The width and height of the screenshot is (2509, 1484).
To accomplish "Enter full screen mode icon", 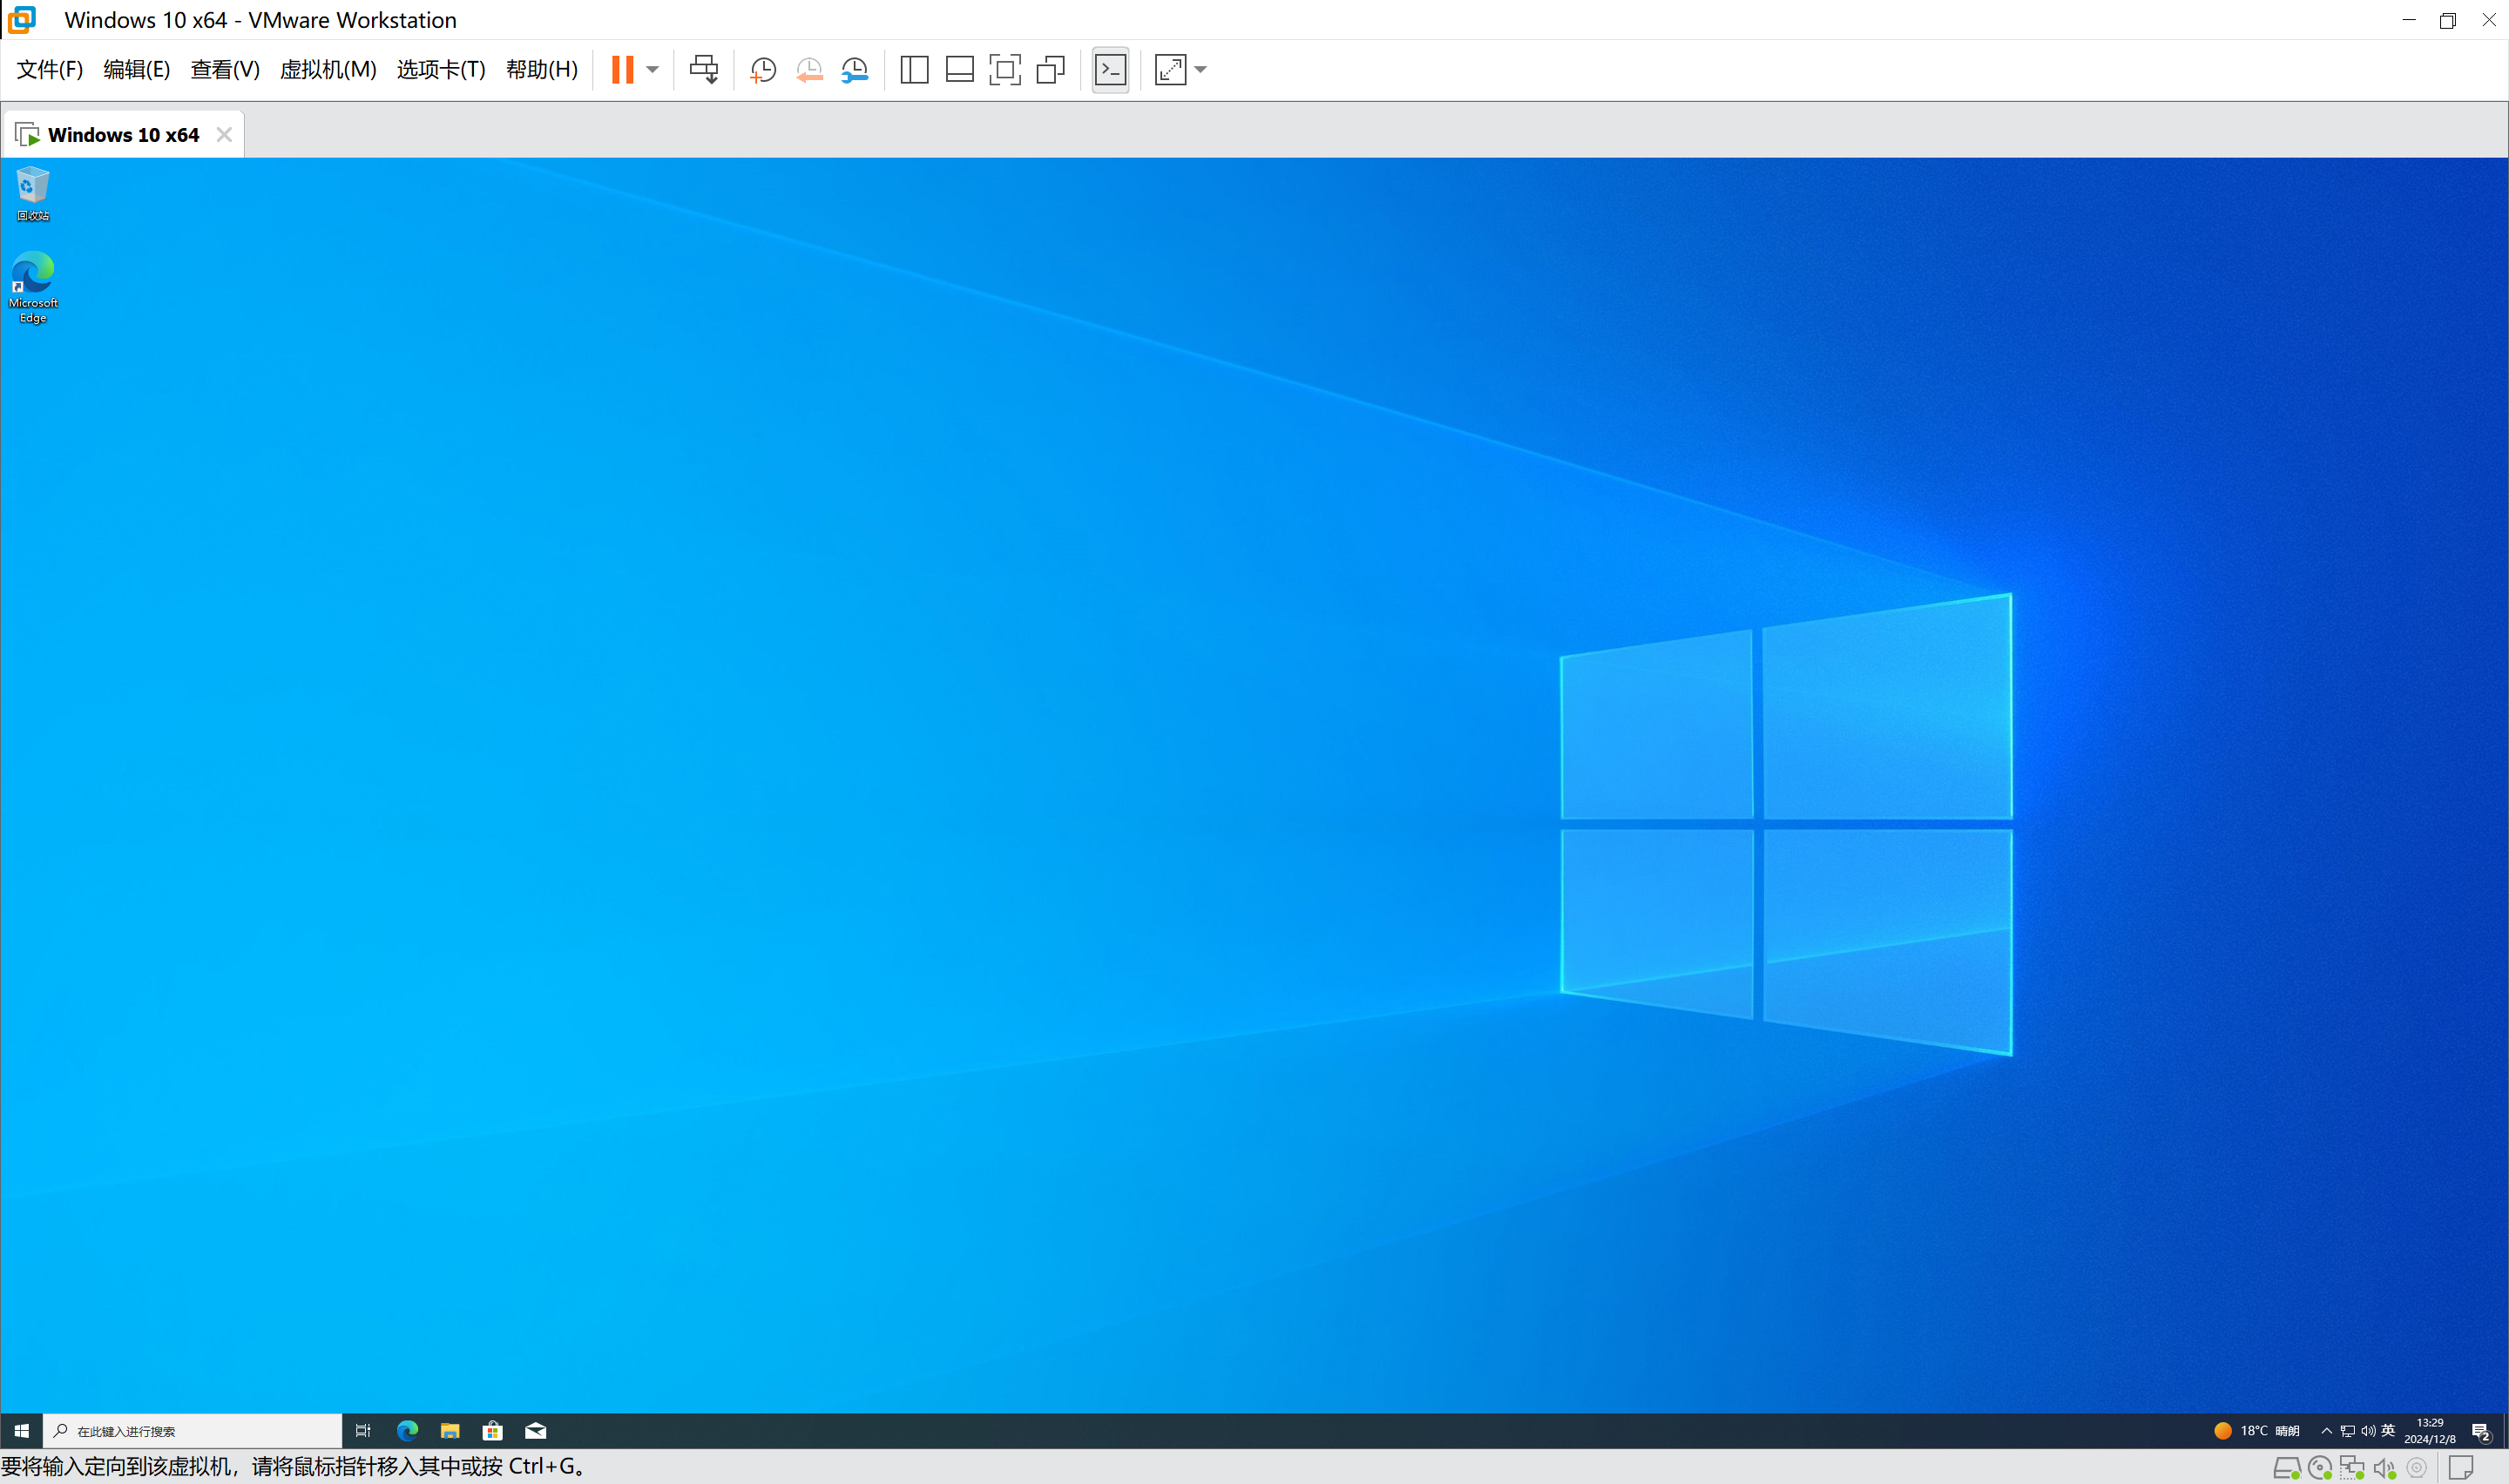I will [1004, 69].
